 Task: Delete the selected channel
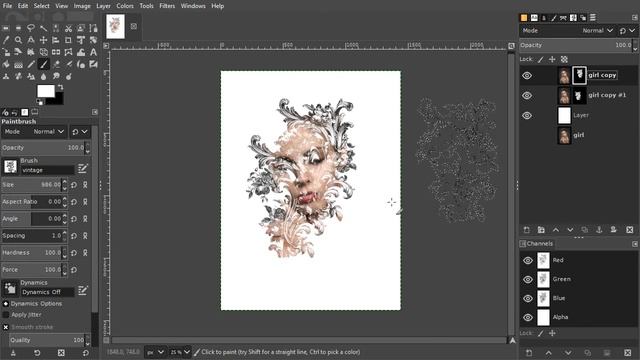click(x=628, y=353)
